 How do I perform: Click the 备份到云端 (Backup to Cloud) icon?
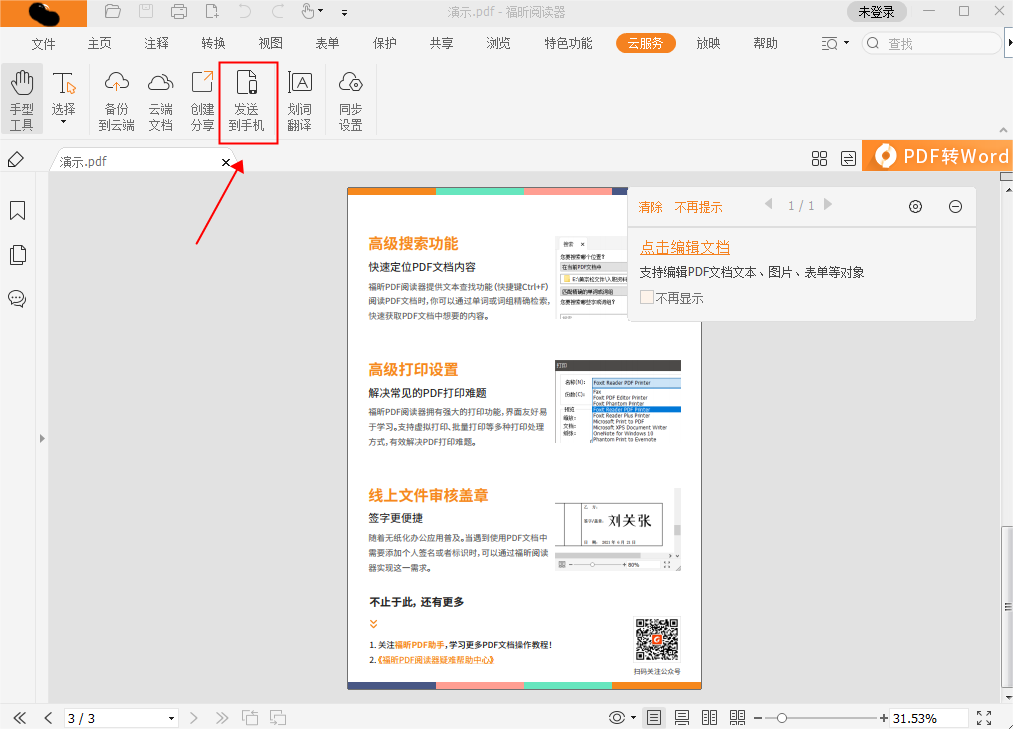coord(116,99)
